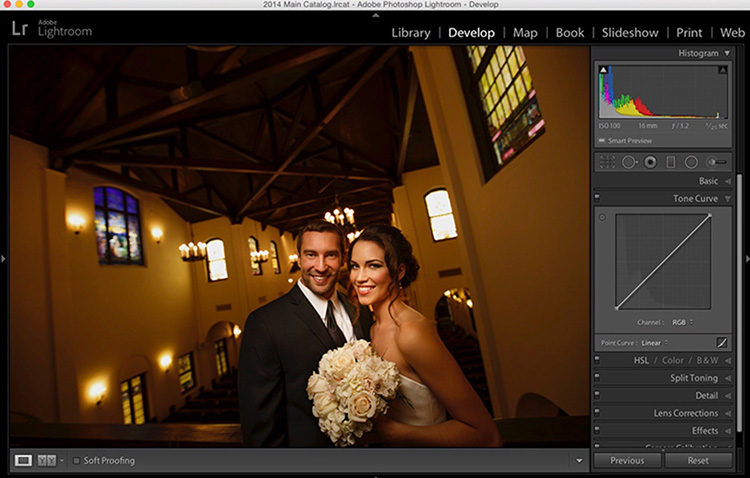Open the Point Curve Linear dropdown
This screenshot has height=478, width=750.
[x=654, y=343]
